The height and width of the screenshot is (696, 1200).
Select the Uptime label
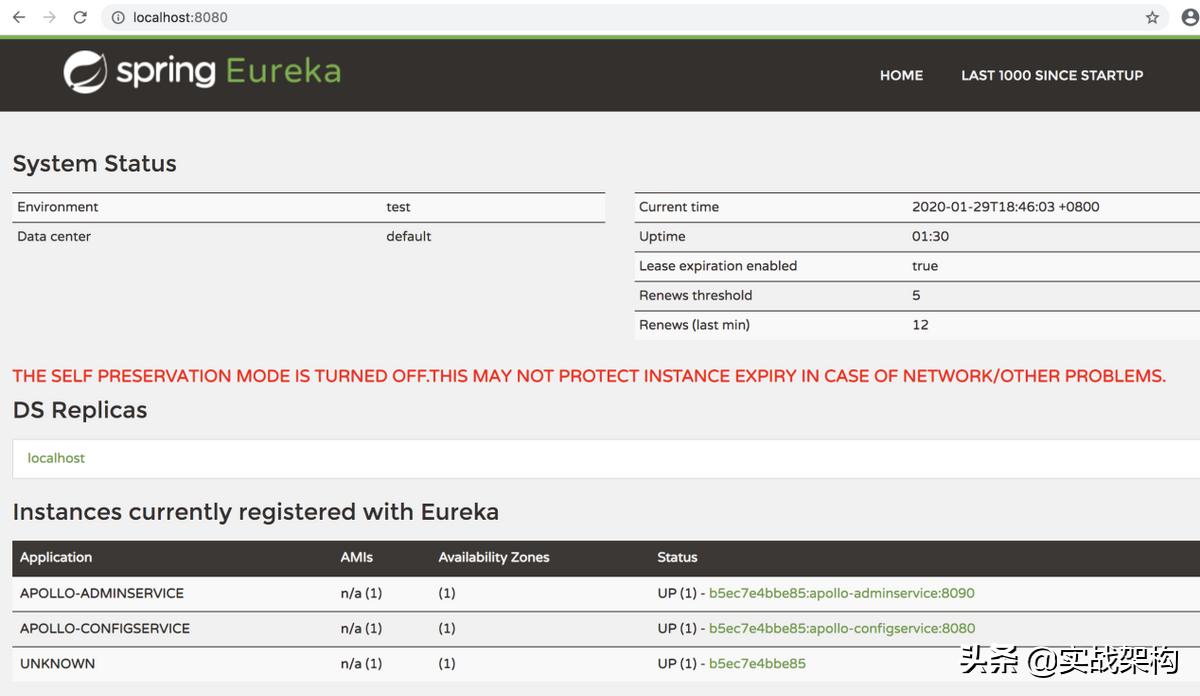point(662,236)
